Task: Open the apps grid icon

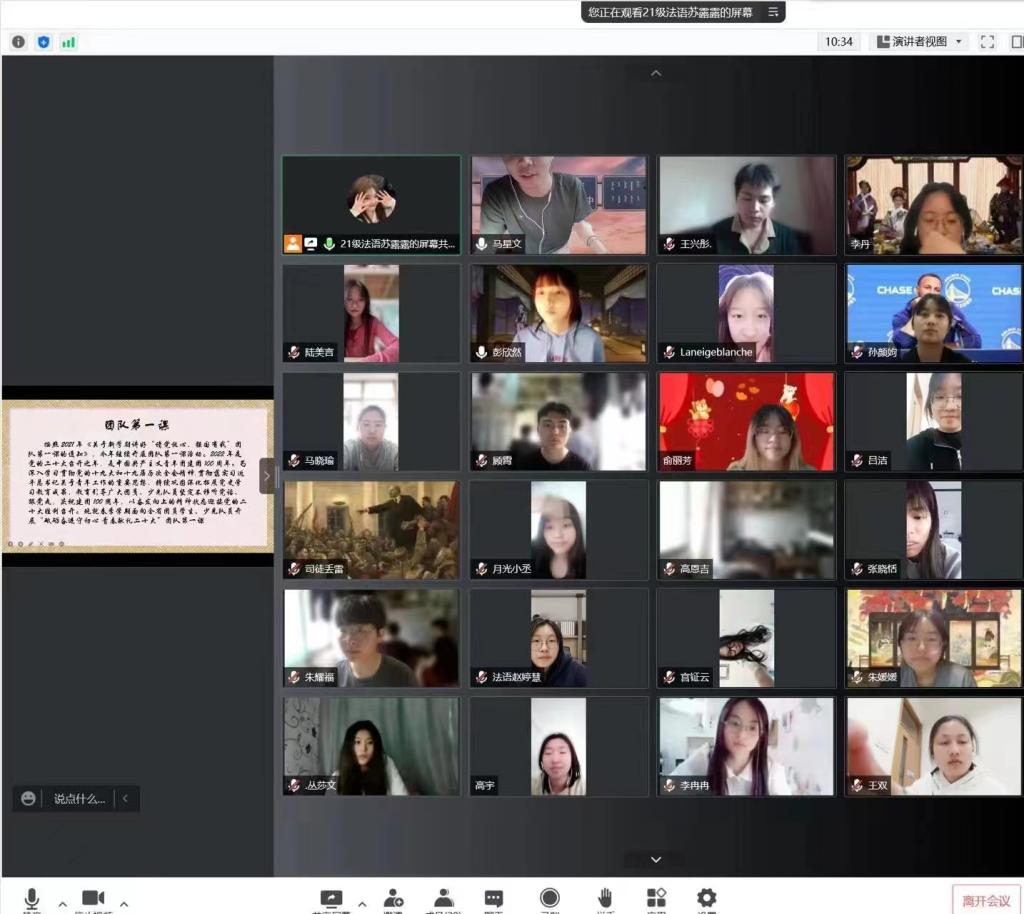Action: (656, 898)
